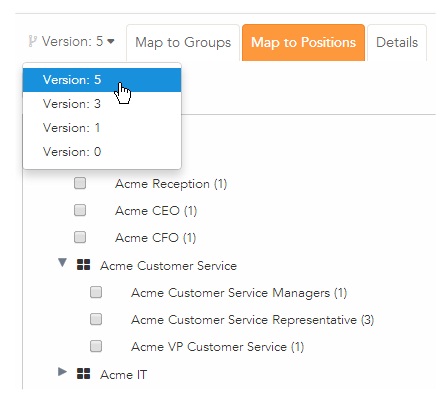Screen dimensions: 445x405
Task: Expand the Acme IT group
Action: click(x=62, y=372)
